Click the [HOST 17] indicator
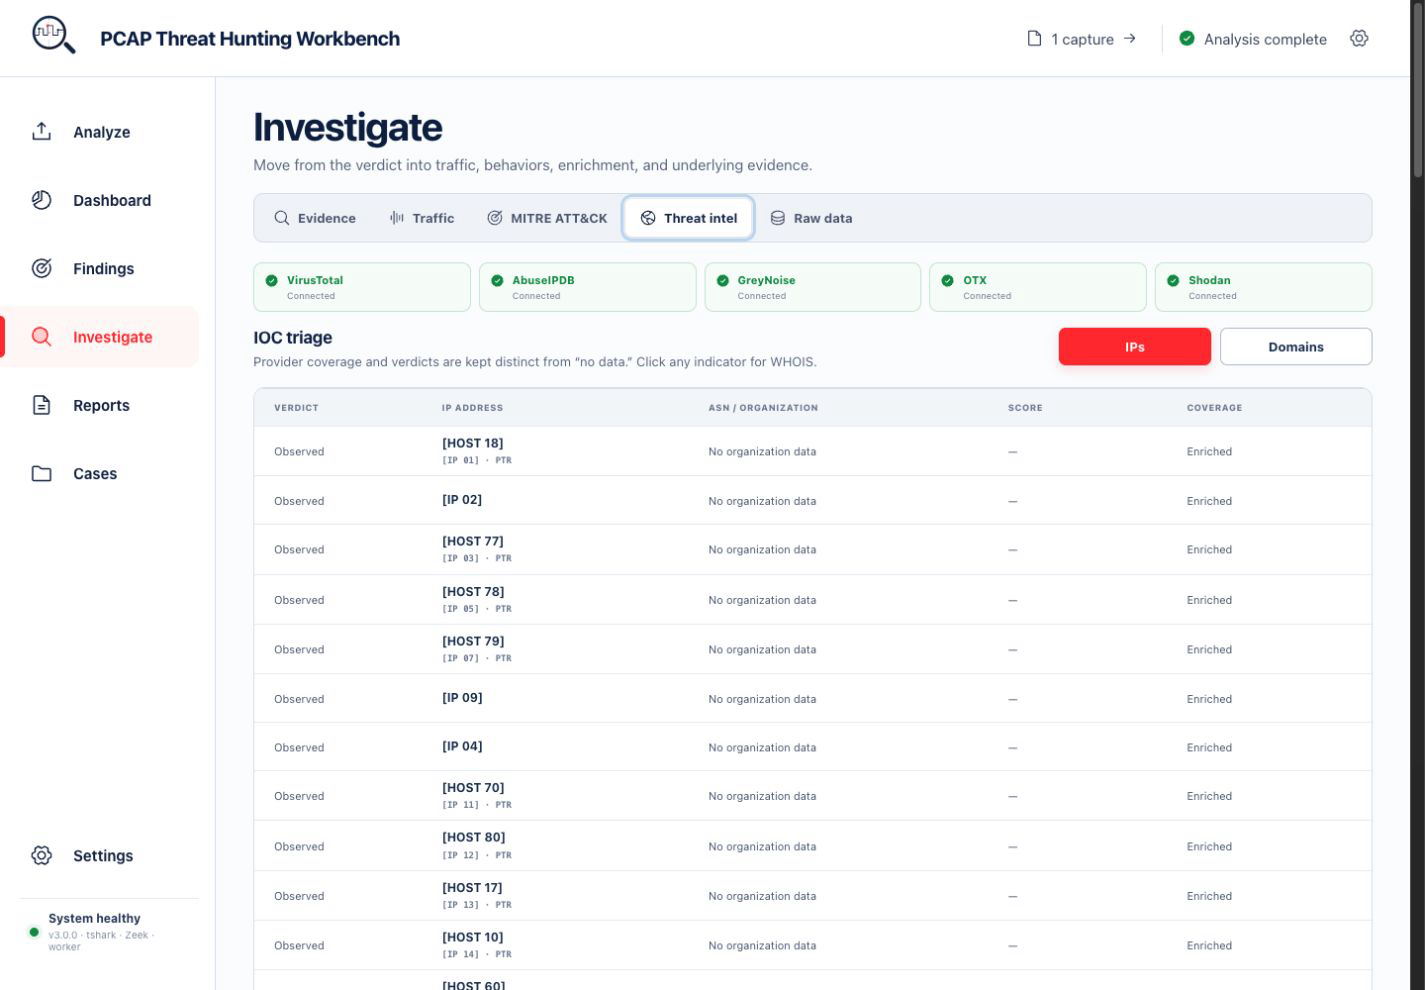This screenshot has width=1425, height=990. tap(472, 887)
